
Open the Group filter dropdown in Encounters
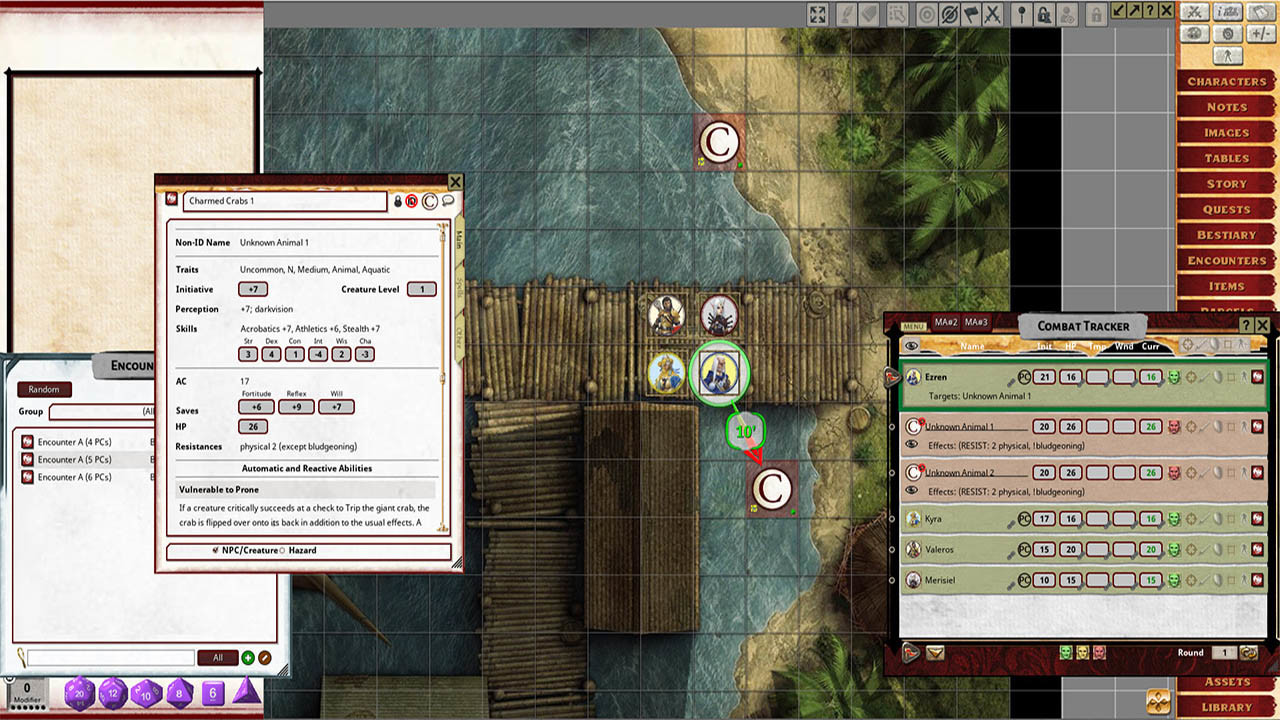100,412
